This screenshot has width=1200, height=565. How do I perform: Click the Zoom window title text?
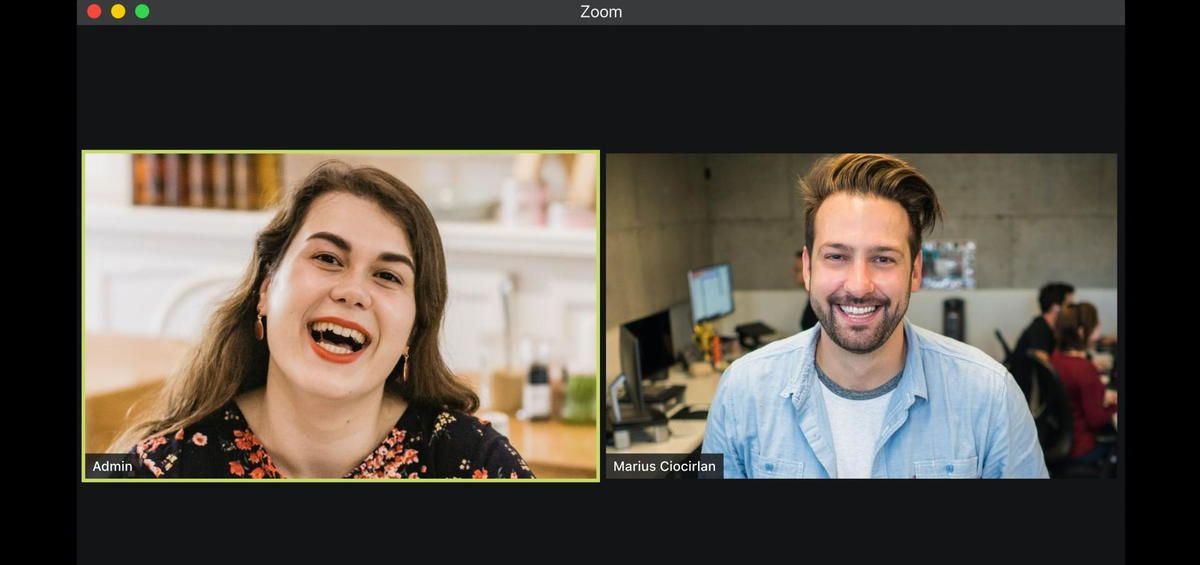coord(601,12)
